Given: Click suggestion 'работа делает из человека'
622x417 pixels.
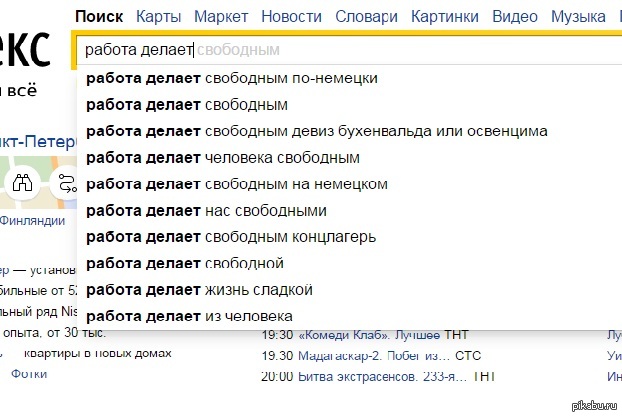Looking at the screenshot, I should [189, 316].
